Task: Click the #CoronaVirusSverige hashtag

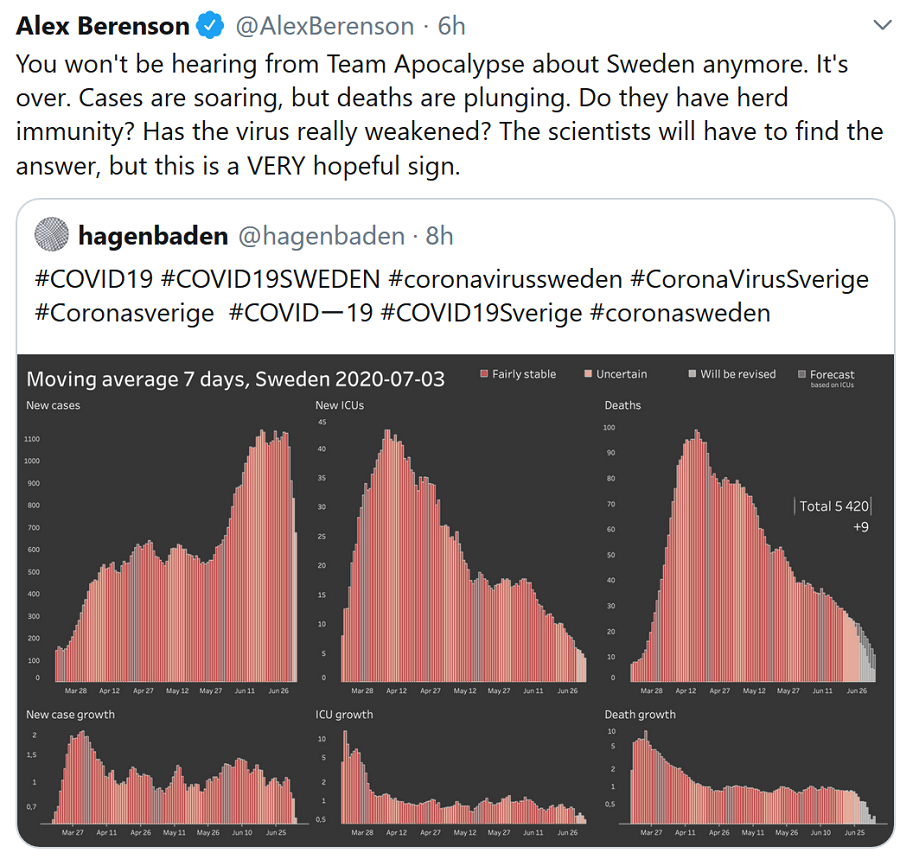Action: pos(750,279)
